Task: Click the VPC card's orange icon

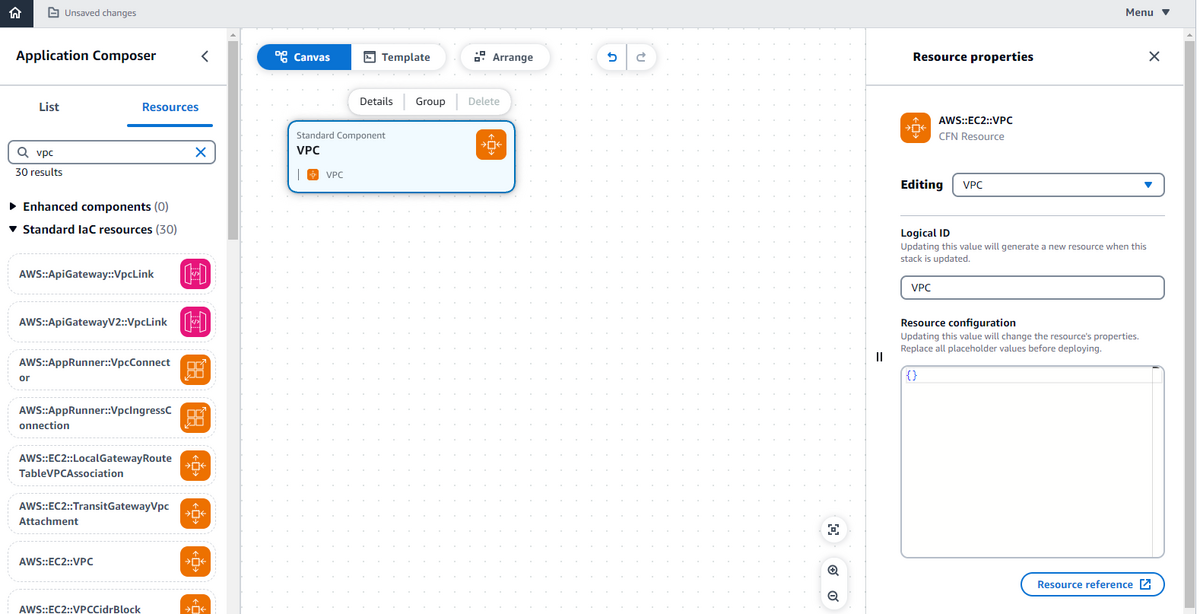Action: coord(491,145)
